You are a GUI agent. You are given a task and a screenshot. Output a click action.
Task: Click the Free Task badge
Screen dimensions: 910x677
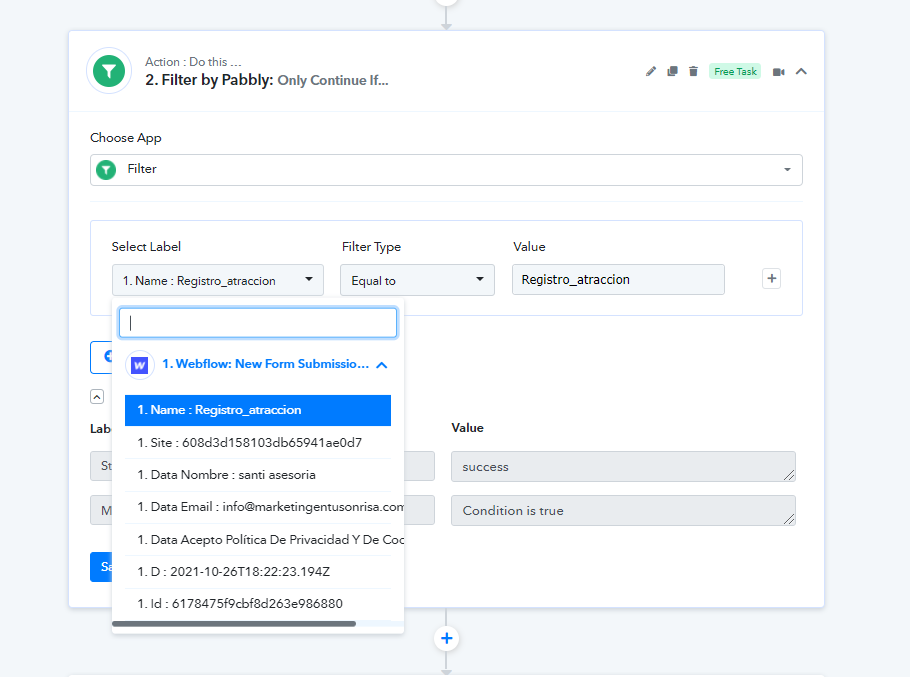[735, 71]
